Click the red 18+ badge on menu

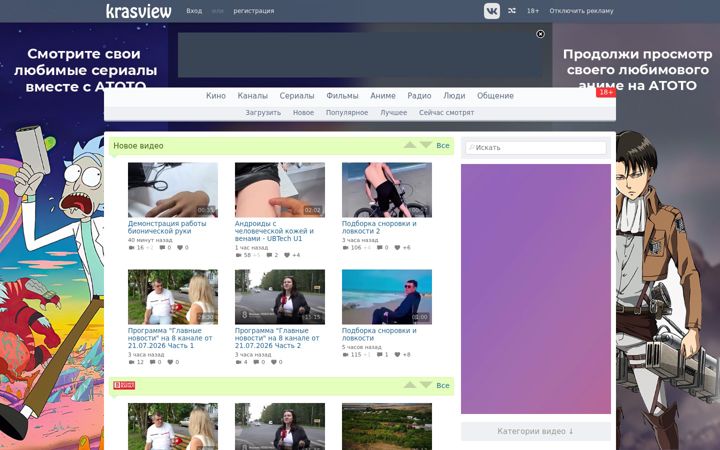point(606,92)
